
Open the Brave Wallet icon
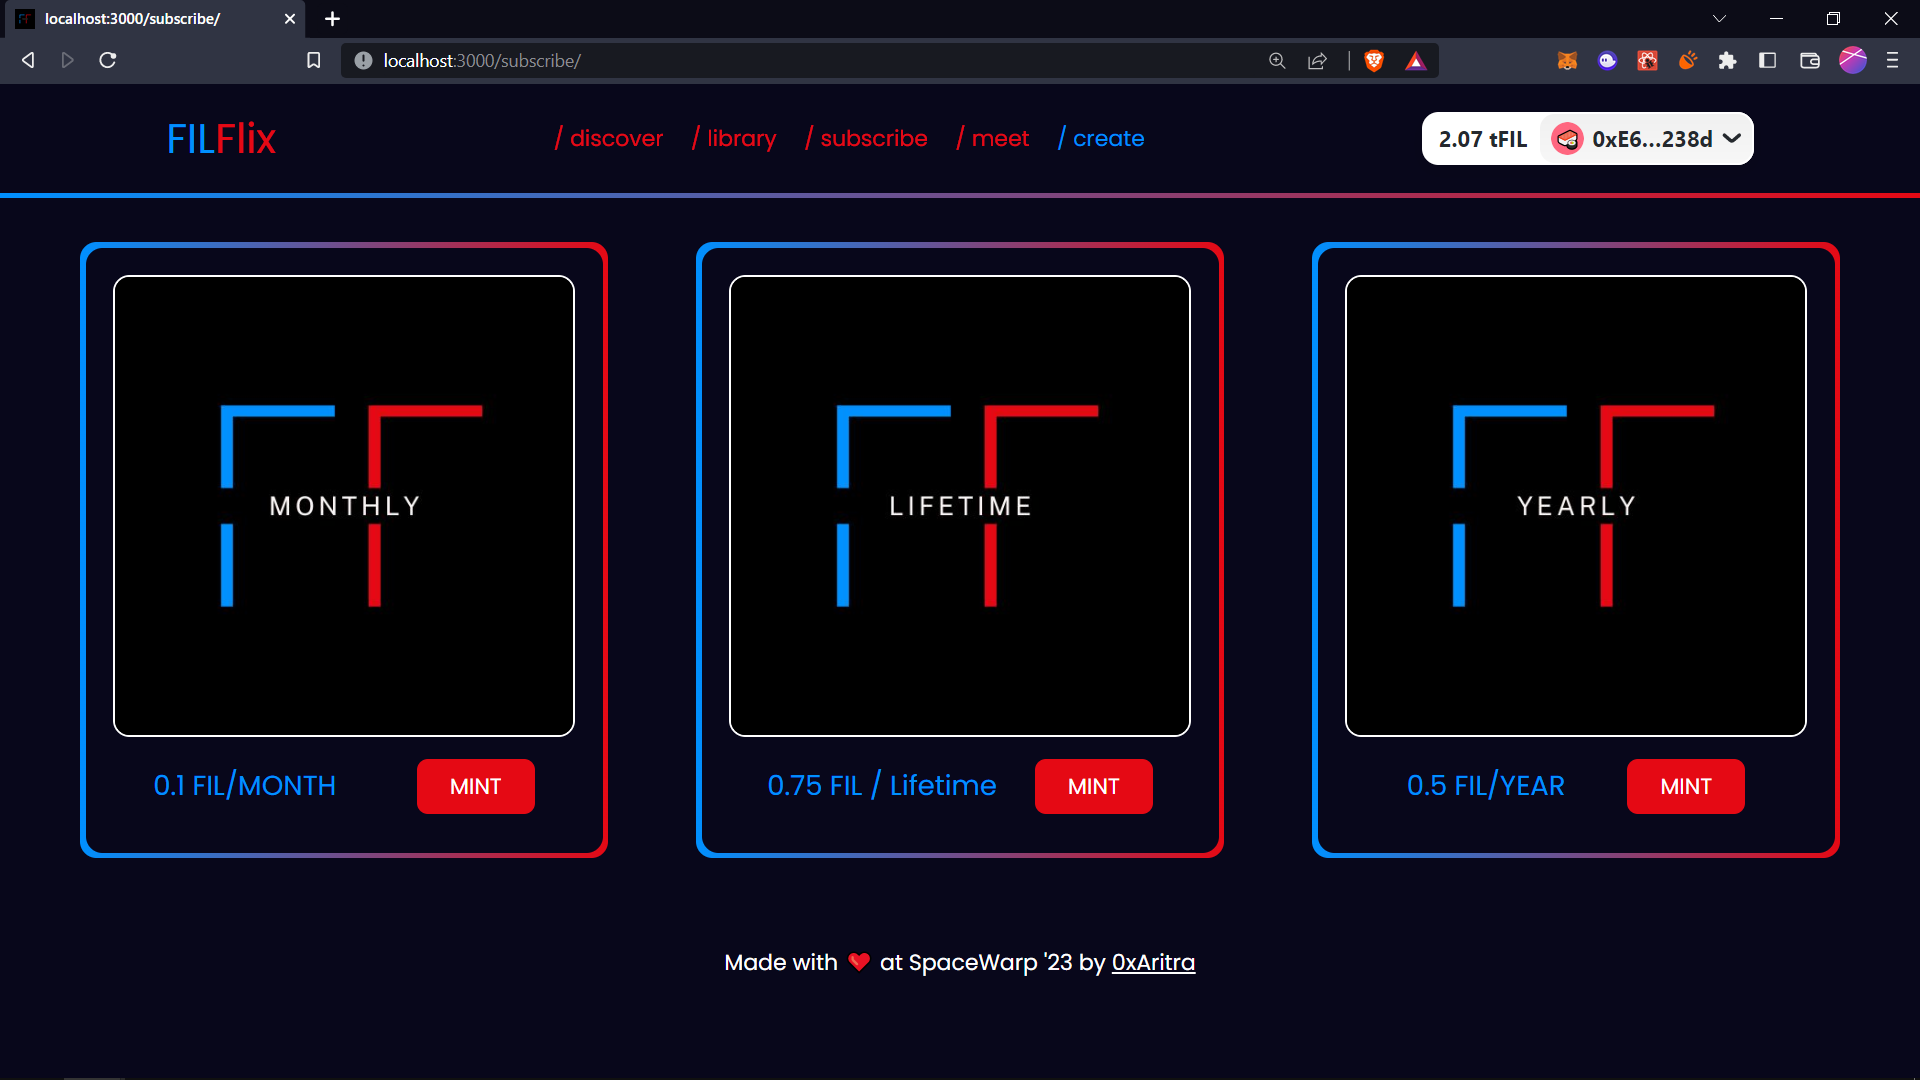click(1810, 60)
